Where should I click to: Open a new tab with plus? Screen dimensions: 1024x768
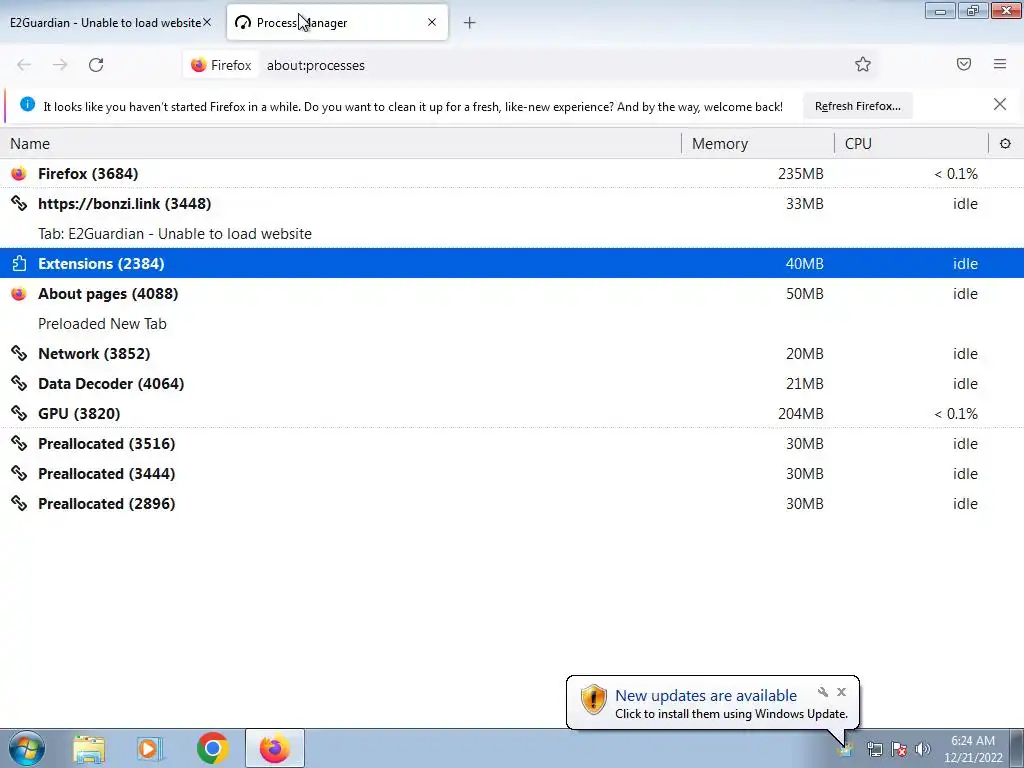470,23
